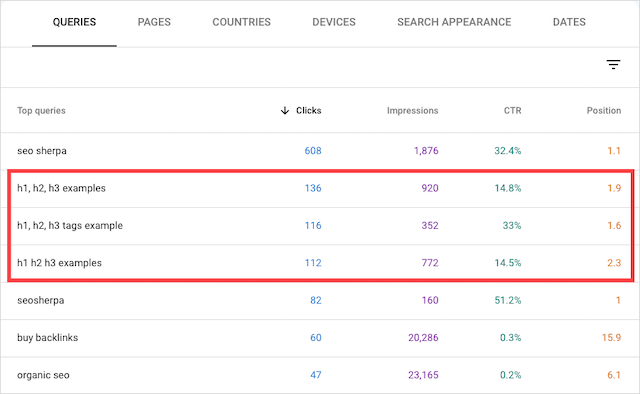Click the 47 clicks value
The image size is (640, 394).
pyautogui.click(x=316, y=375)
